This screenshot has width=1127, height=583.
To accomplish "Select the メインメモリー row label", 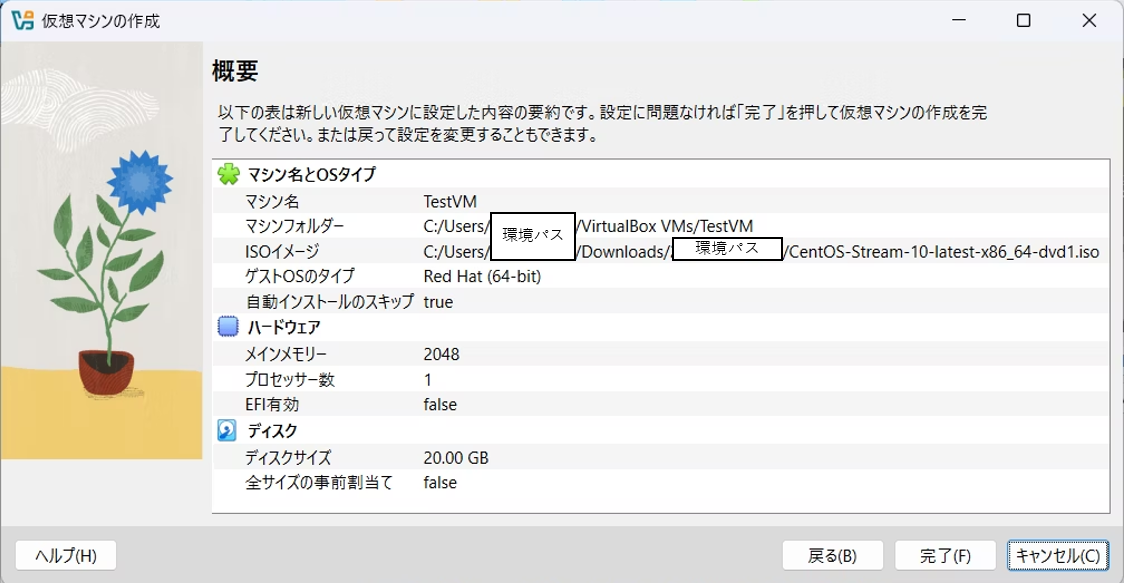I will coord(286,354).
